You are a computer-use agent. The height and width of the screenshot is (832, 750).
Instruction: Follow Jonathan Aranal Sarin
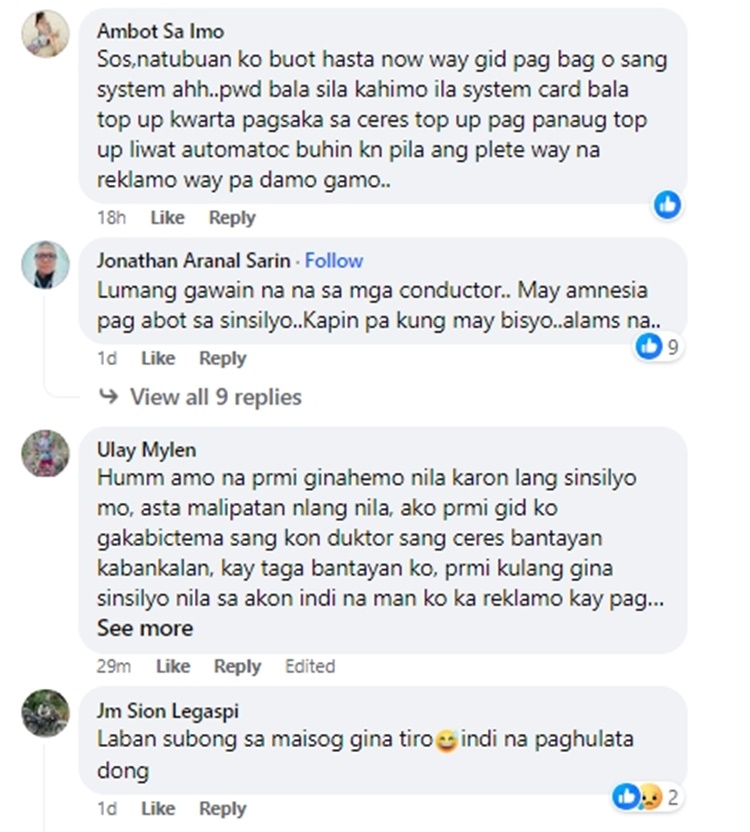pyautogui.click(x=334, y=261)
